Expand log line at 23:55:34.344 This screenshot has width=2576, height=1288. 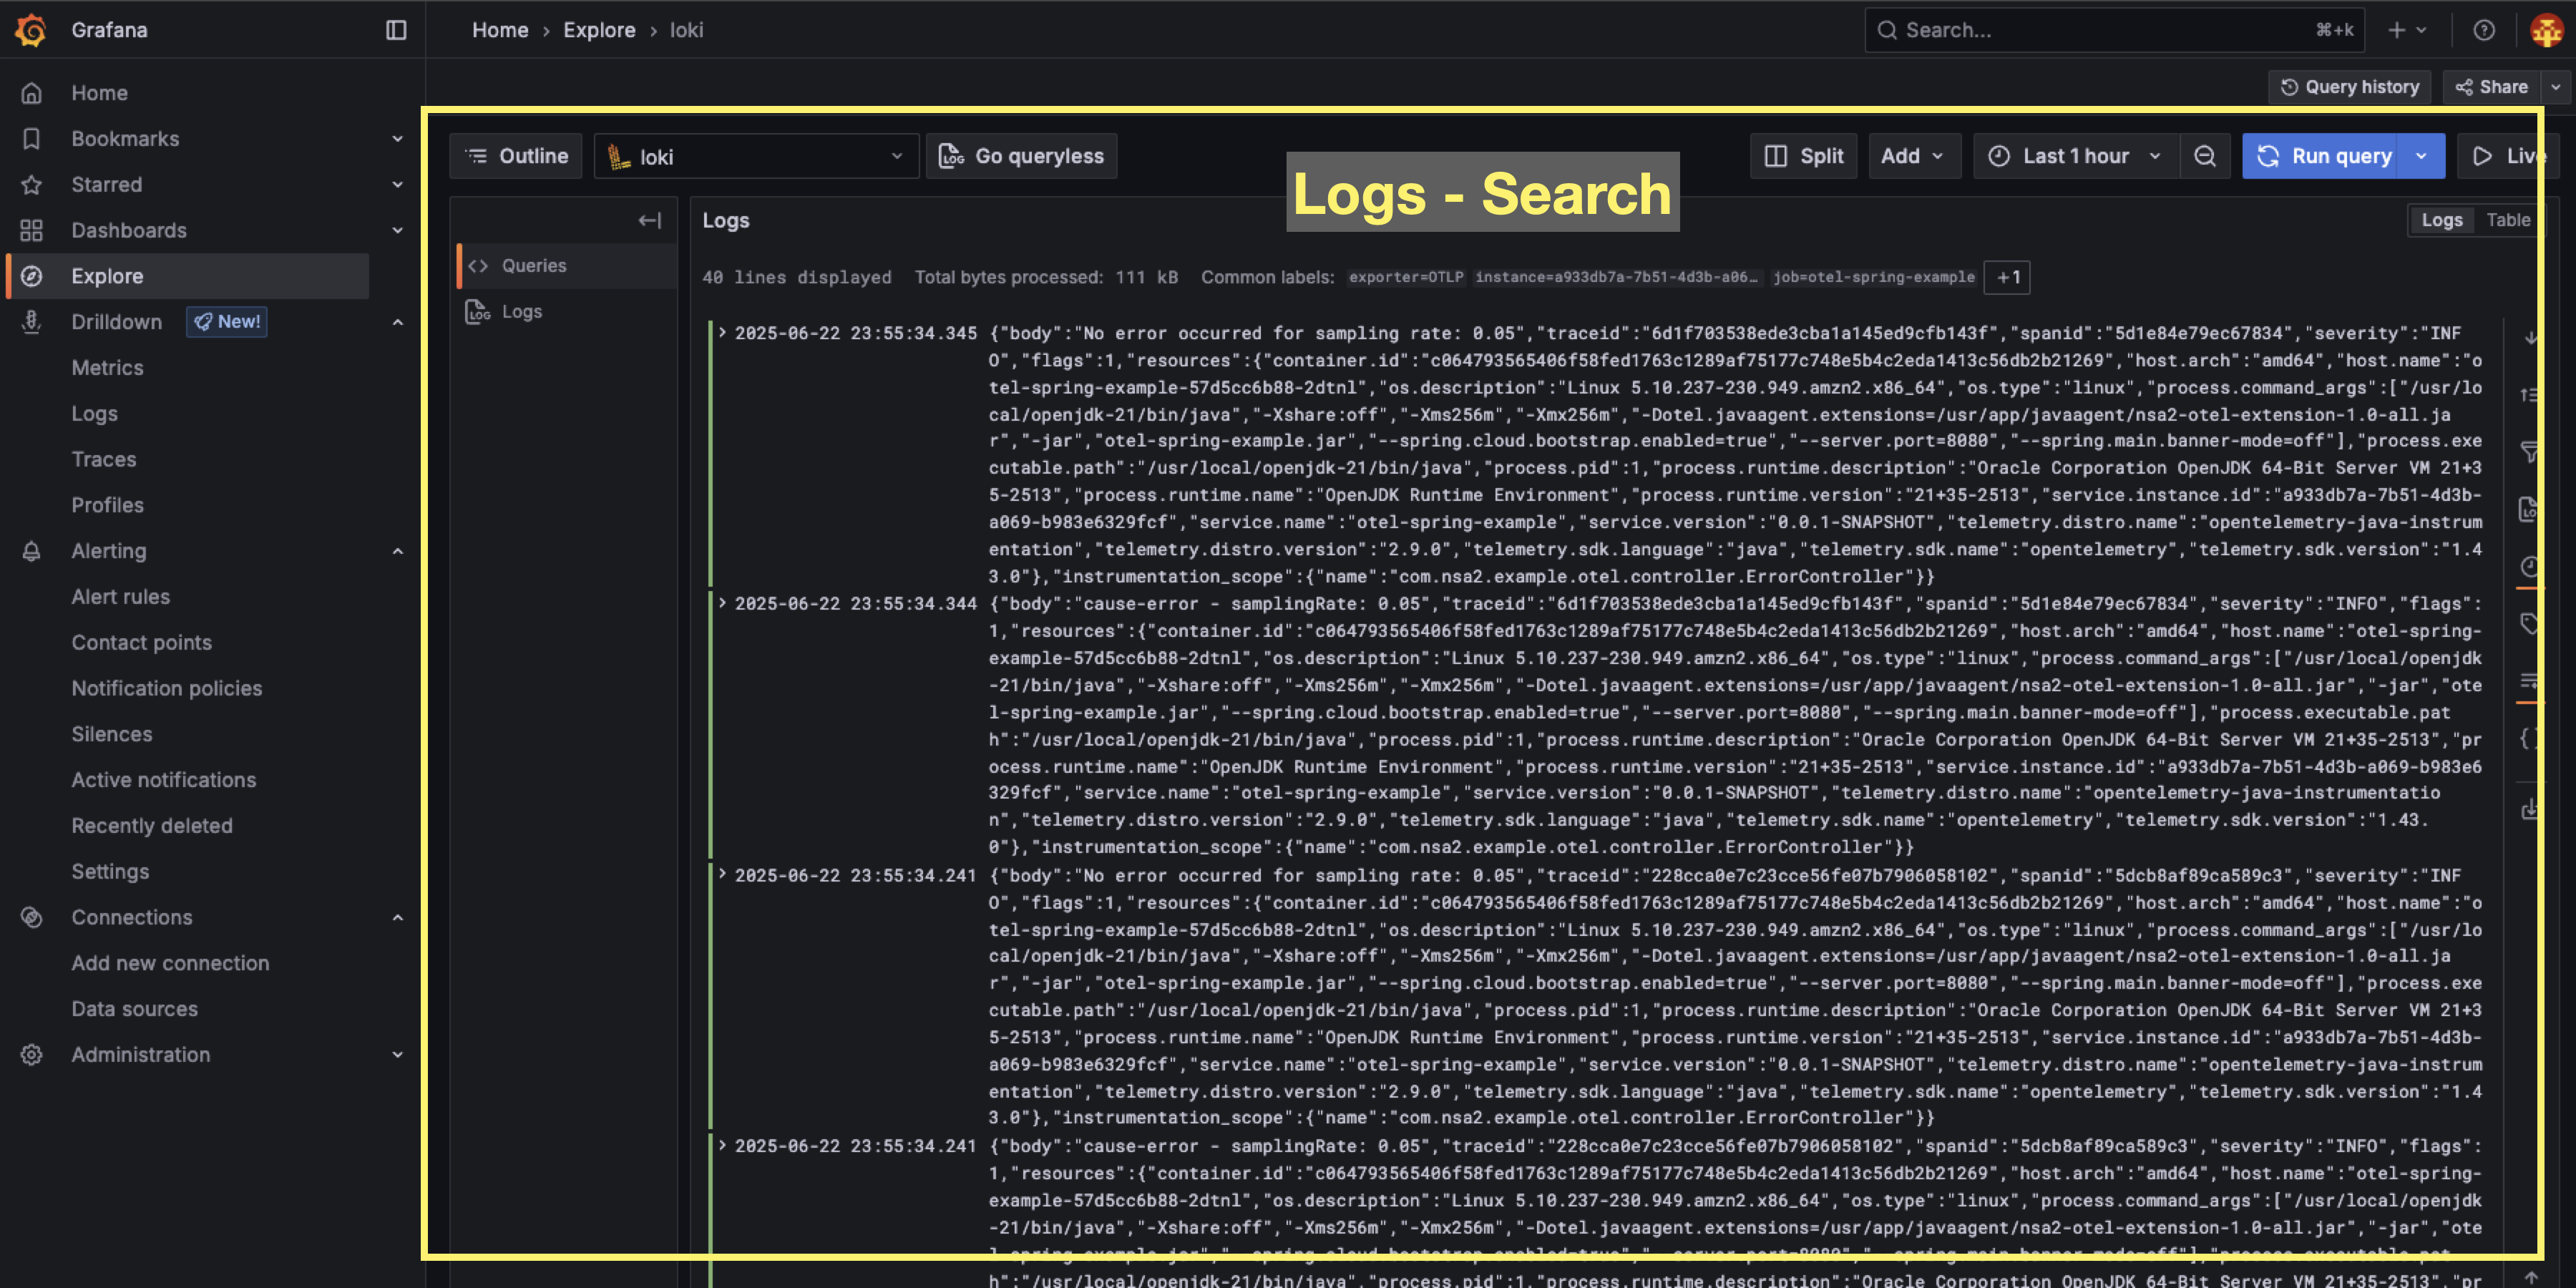coord(722,603)
